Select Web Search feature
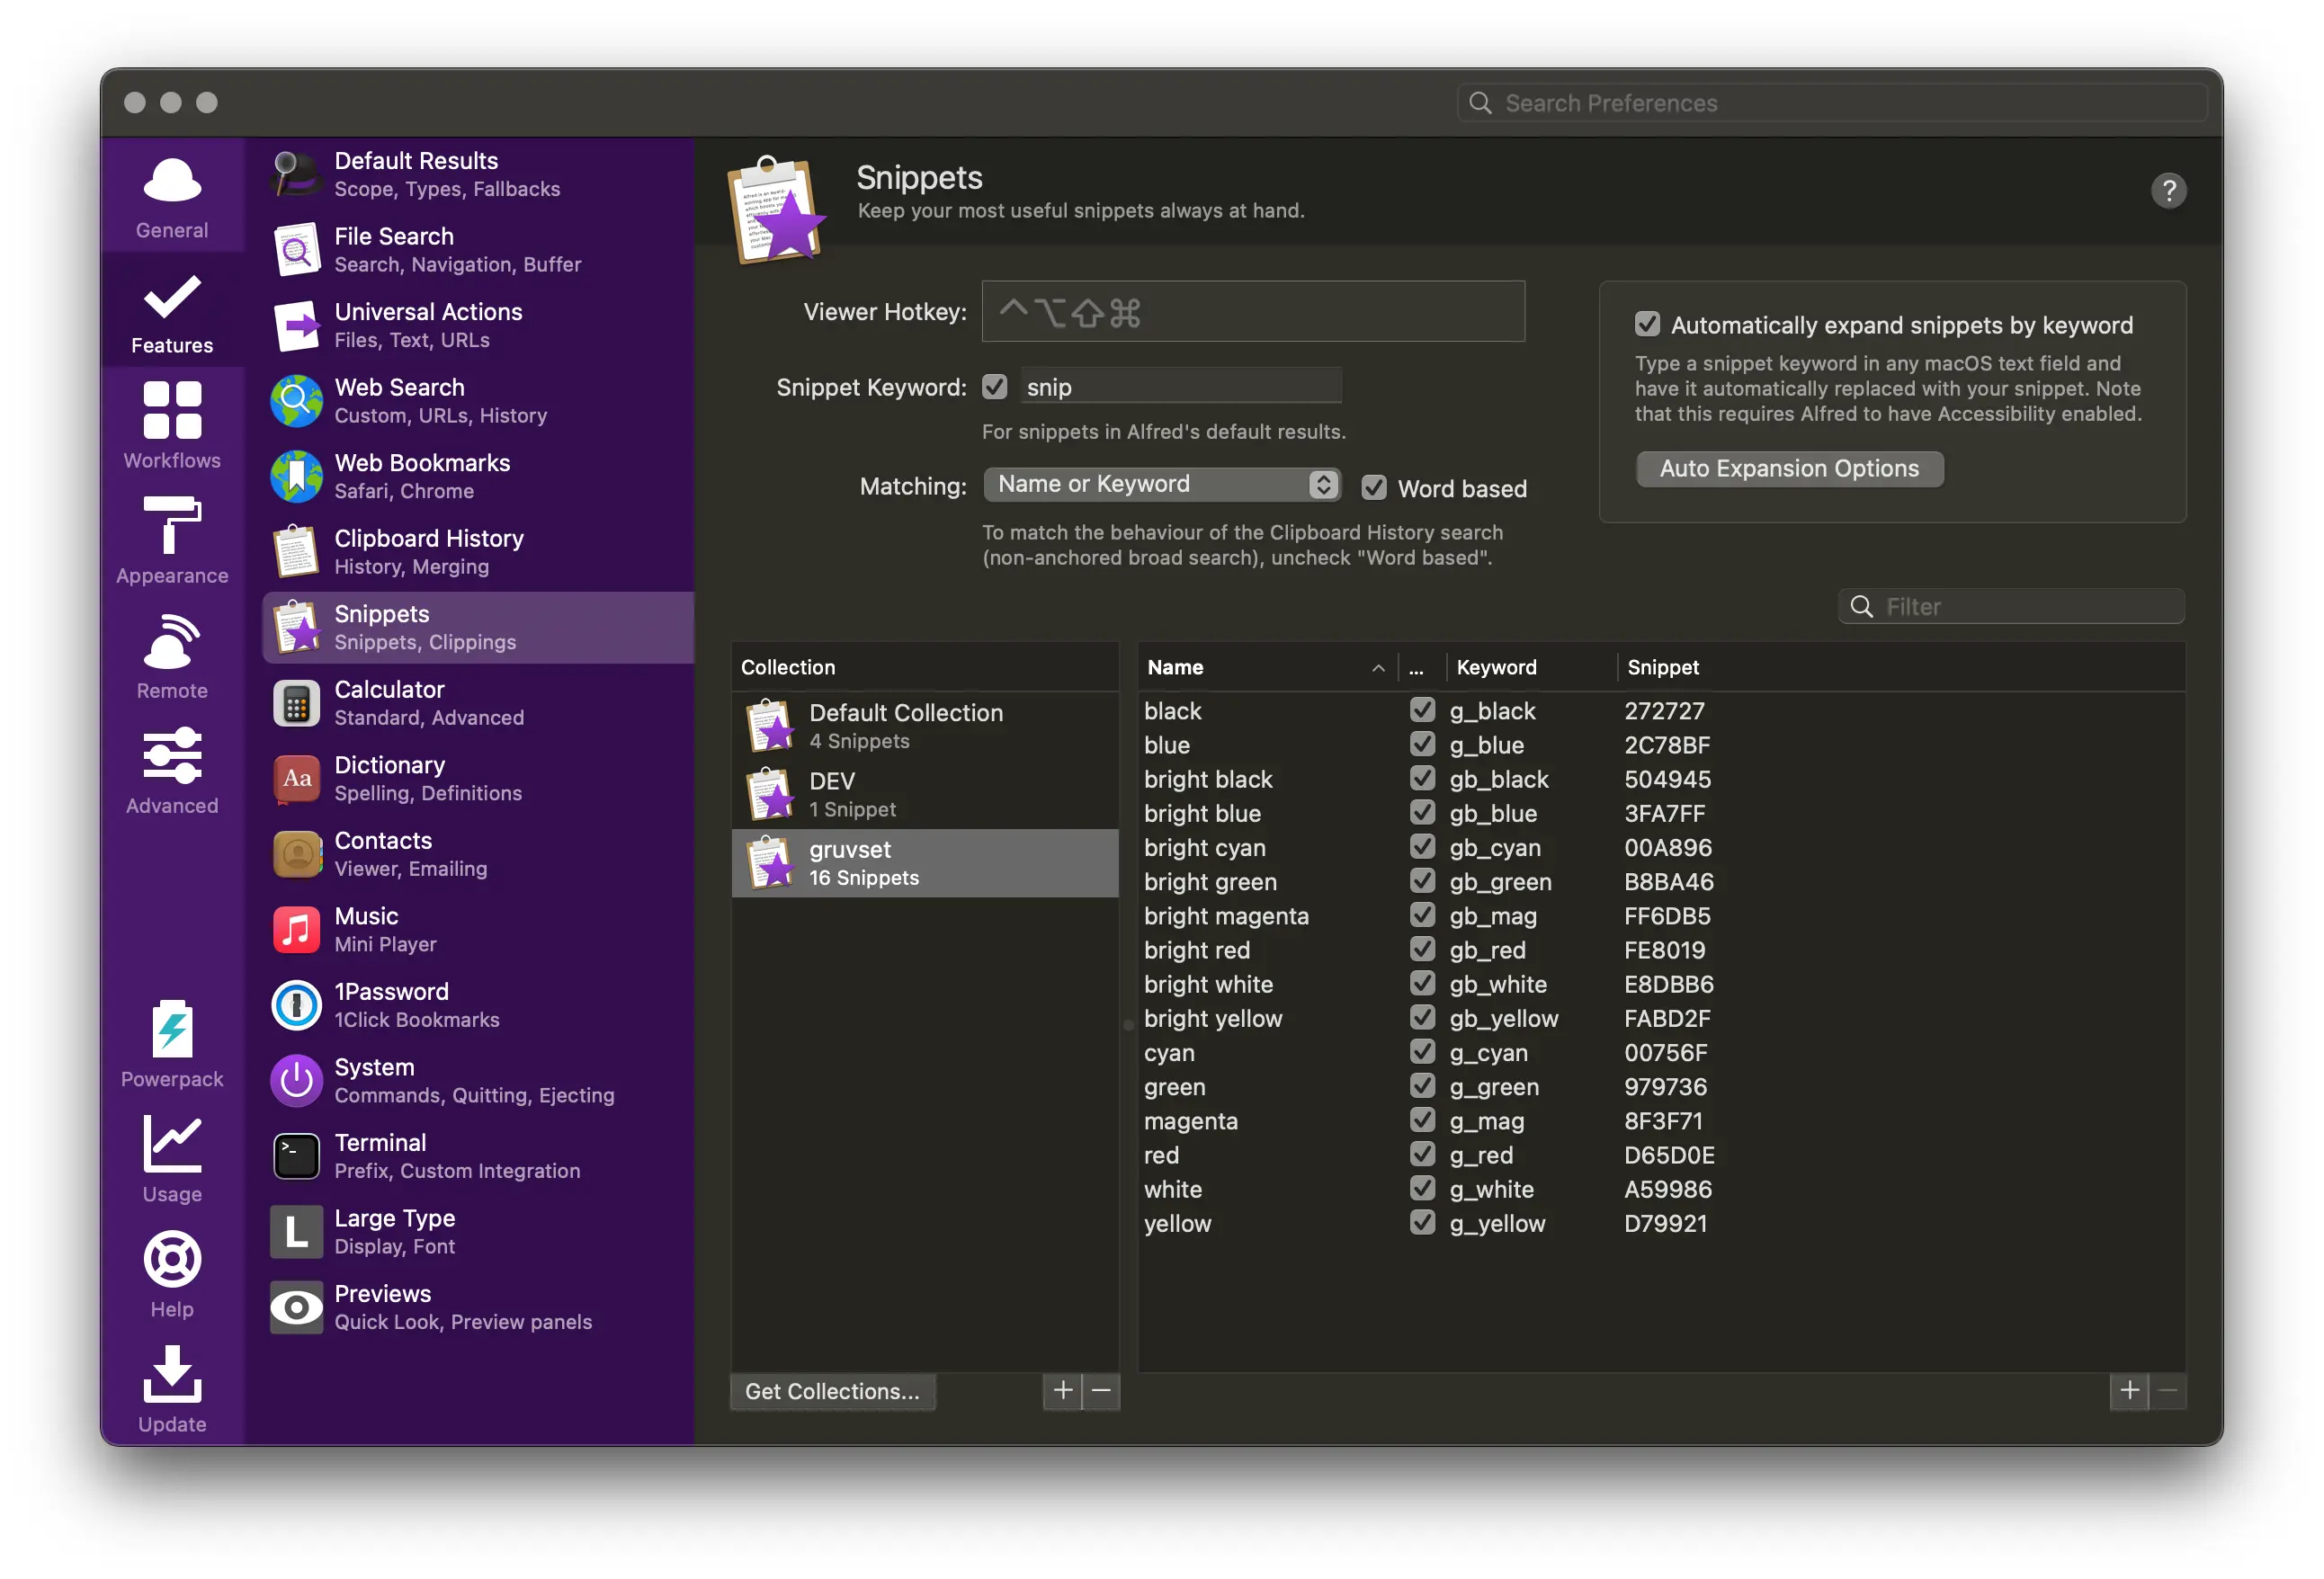2324x1579 pixels. [478, 401]
